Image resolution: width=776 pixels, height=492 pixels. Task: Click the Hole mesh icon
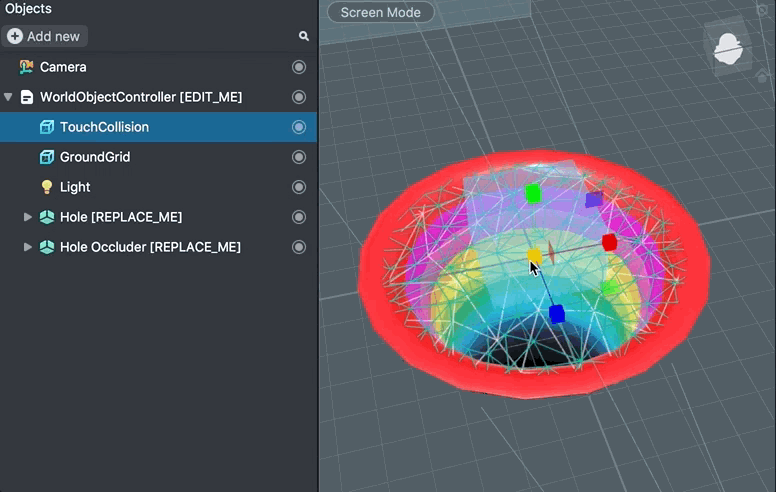47,217
